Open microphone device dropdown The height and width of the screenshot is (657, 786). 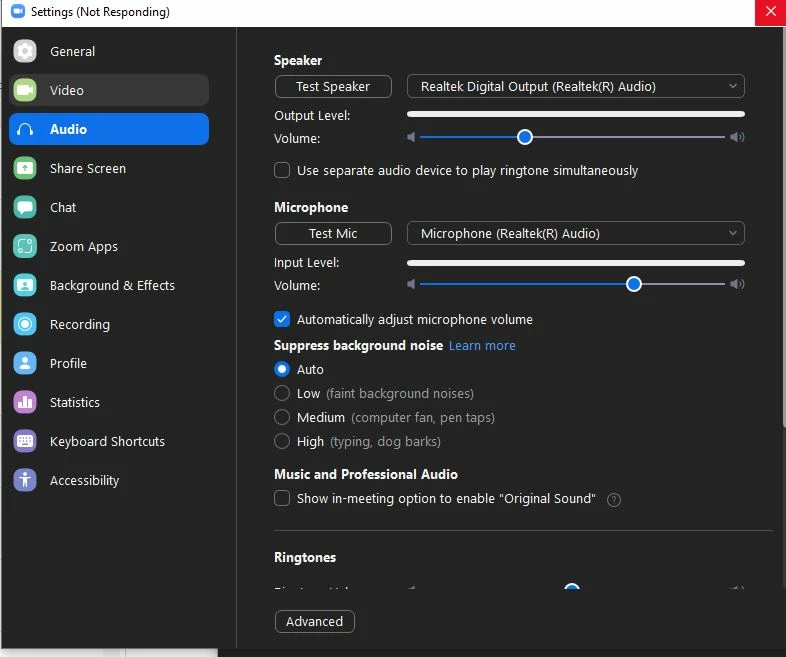click(x=575, y=233)
